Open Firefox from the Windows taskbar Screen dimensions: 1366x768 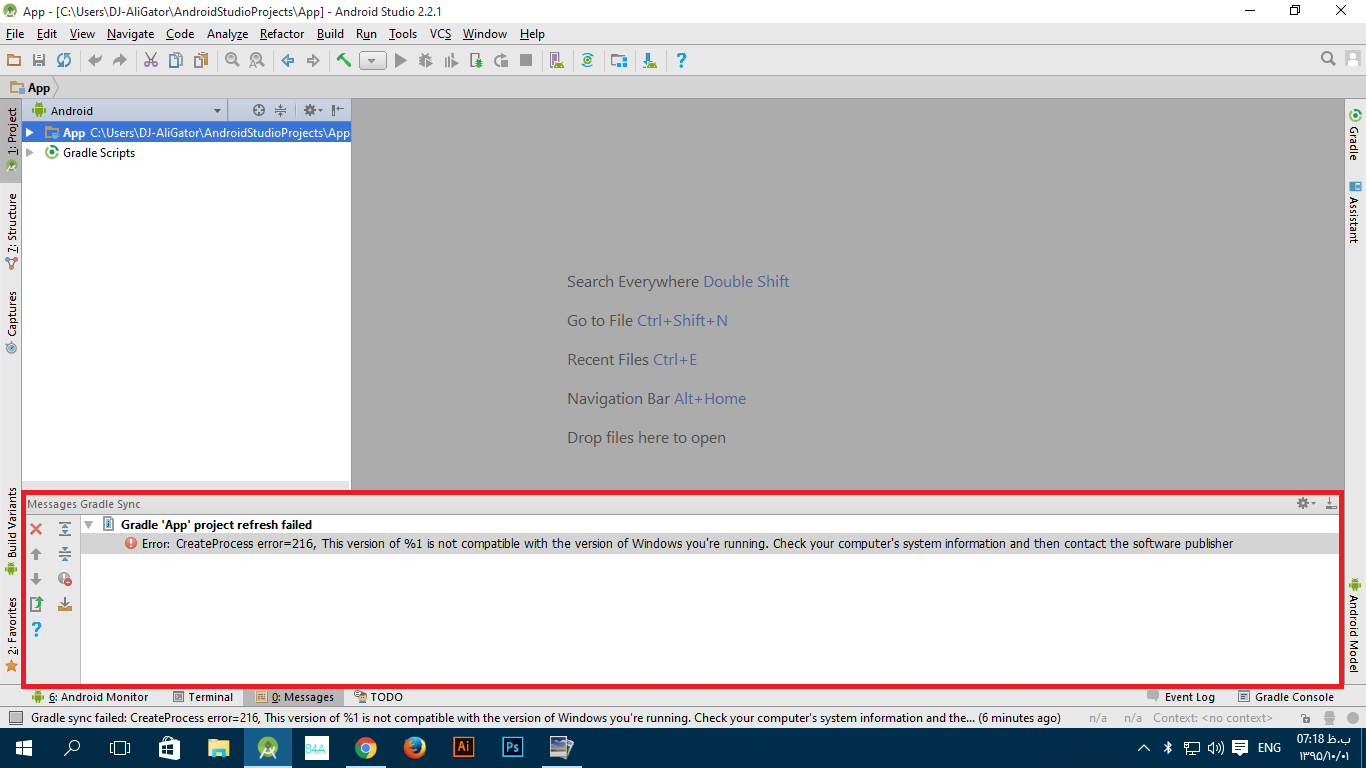click(414, 747)
